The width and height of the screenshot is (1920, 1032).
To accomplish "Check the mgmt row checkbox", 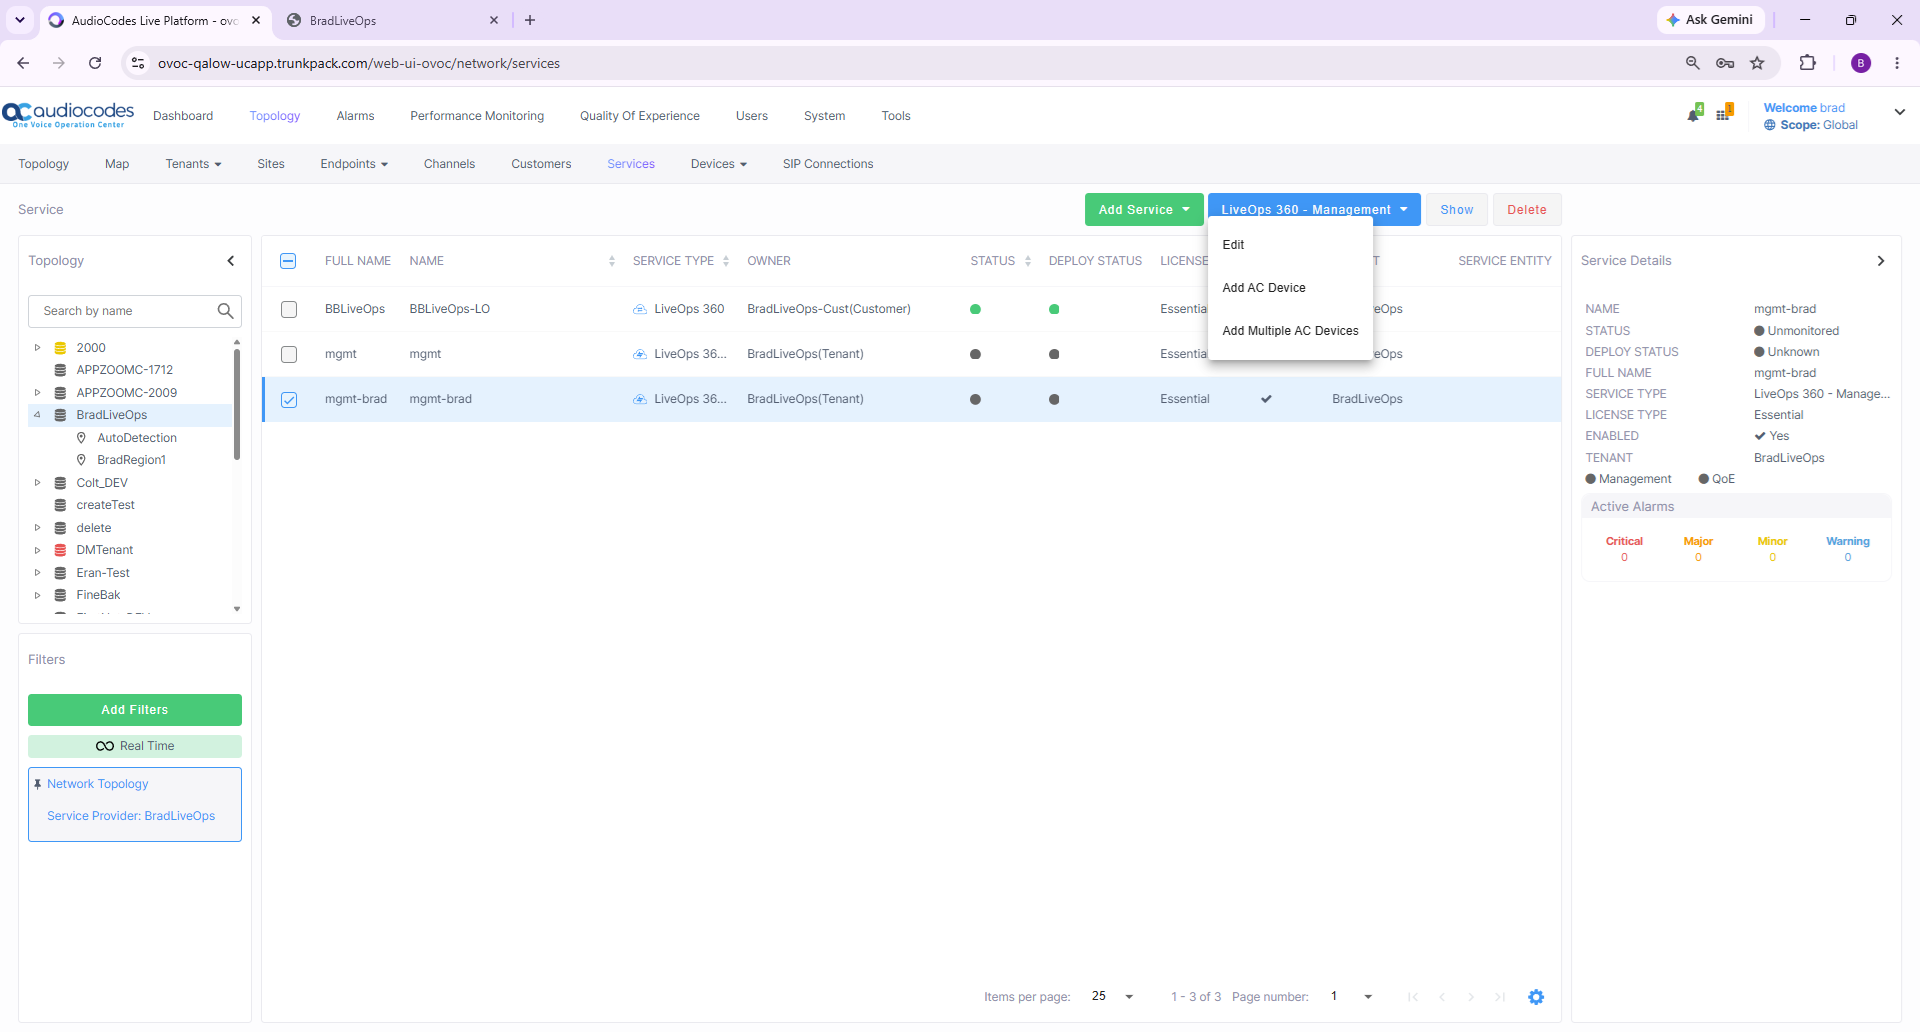I will tap(289, 354).
